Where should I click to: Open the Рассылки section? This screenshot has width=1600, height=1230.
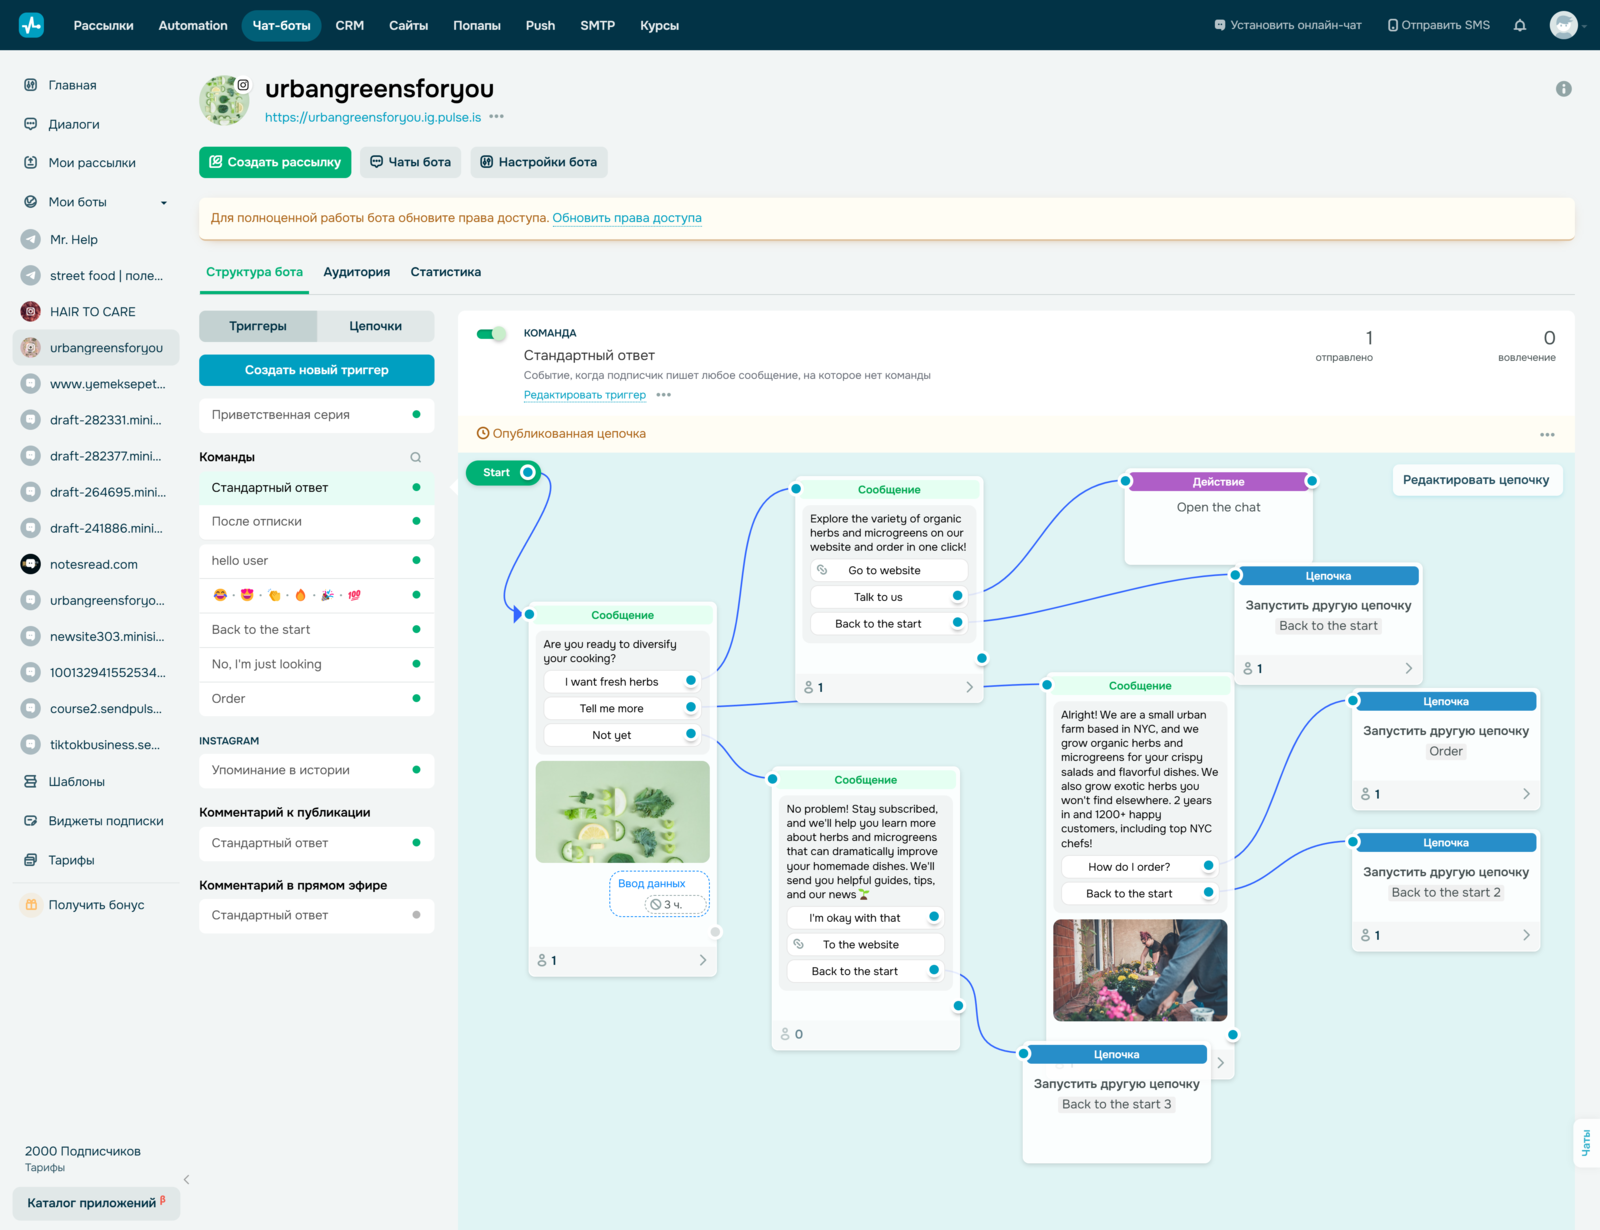point(103,25)
